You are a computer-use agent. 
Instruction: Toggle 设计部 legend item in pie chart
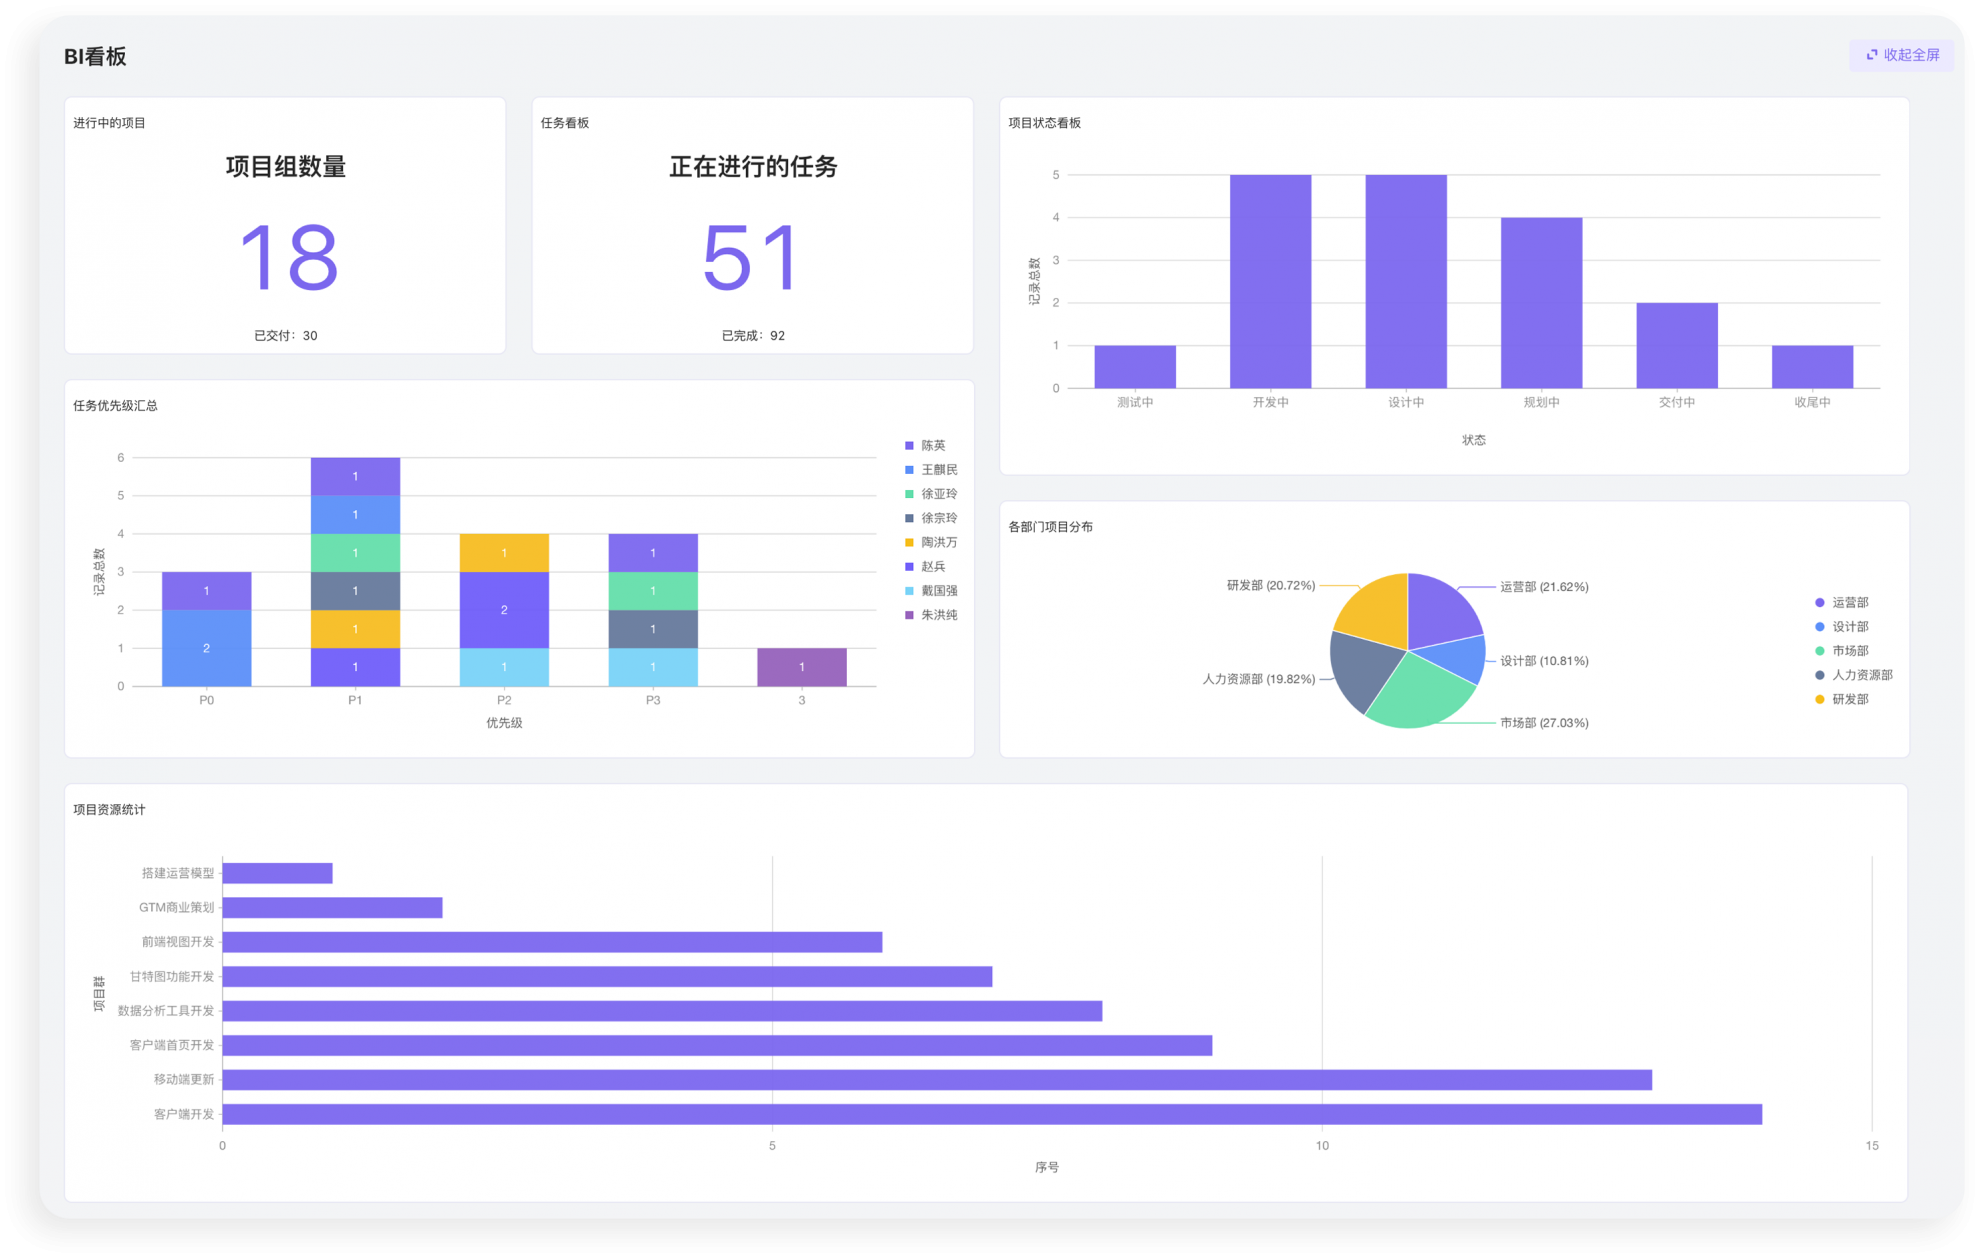(1842, 626)
